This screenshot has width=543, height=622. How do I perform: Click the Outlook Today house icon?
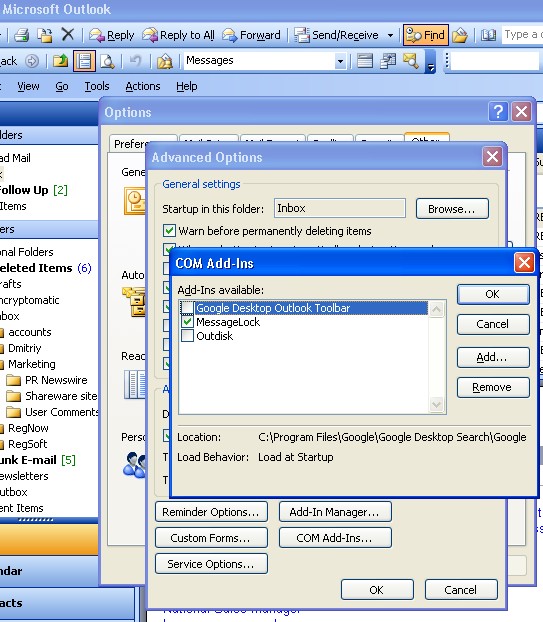(x=165, y=61)
